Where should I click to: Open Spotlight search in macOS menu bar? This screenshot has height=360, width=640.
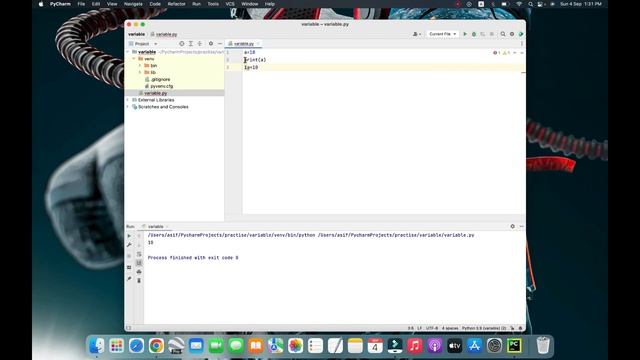530,4
